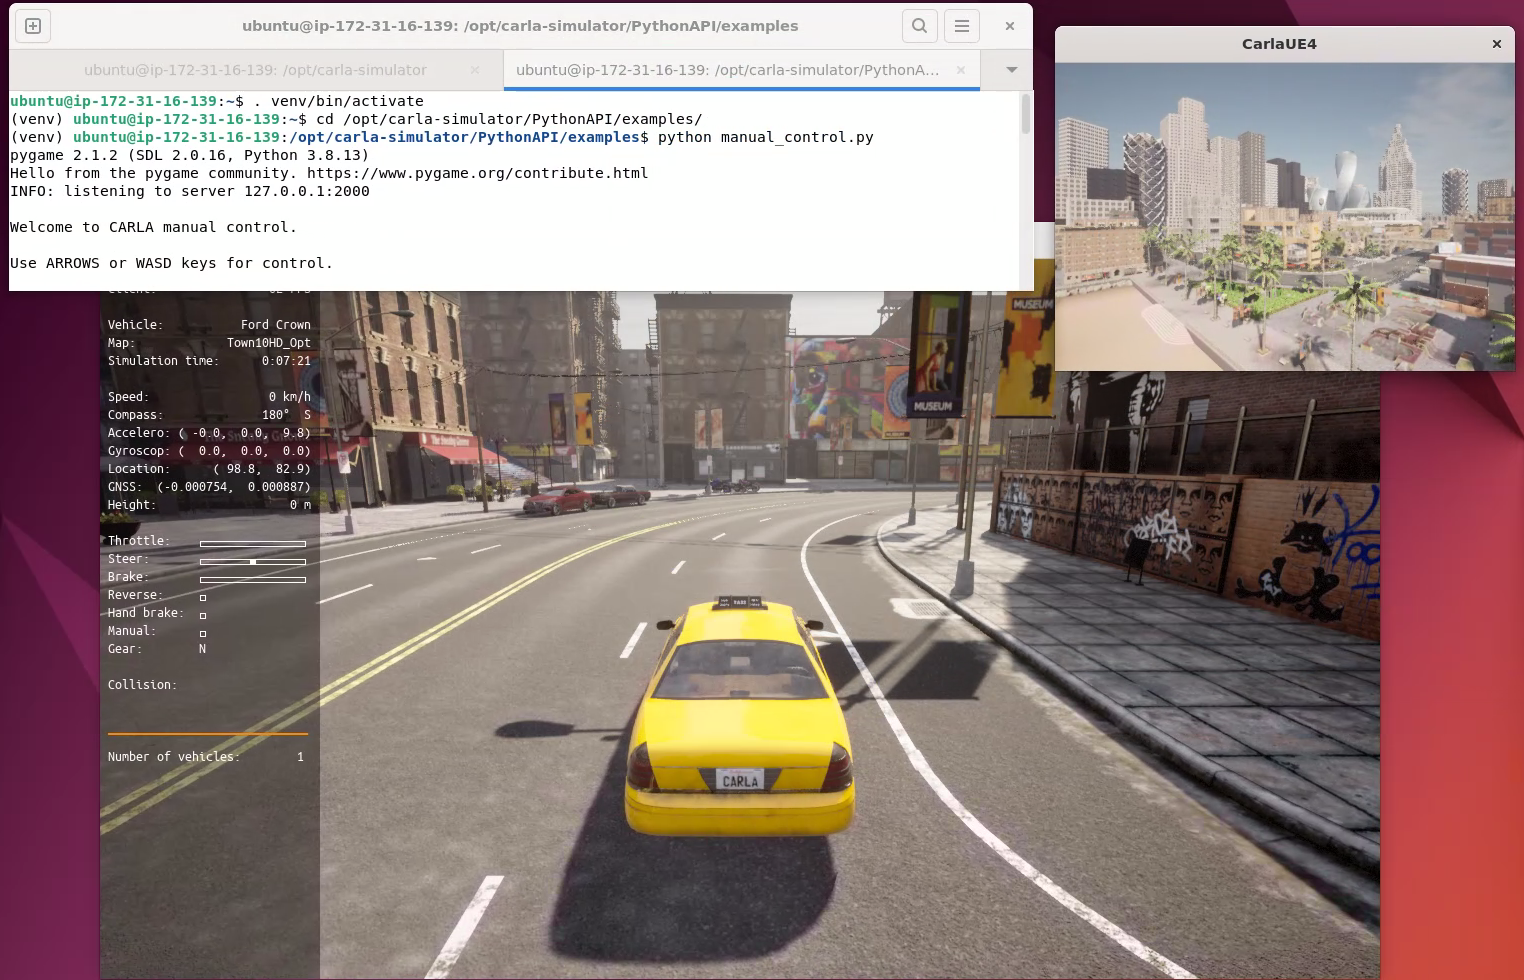Toggle the Hand brake checkbox
The width and height of the screenshot is (1524, 980).
pyautogui.click(x=203, y=616)
